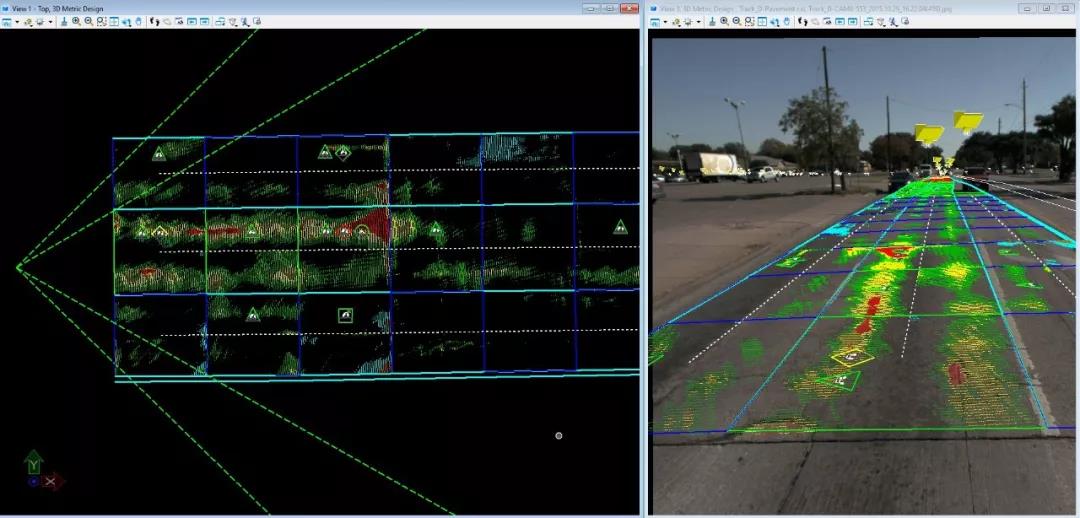Select Zoom Out tool in View 1
The height and width of the screenshot is (518, 1080).
pos(89,21)
